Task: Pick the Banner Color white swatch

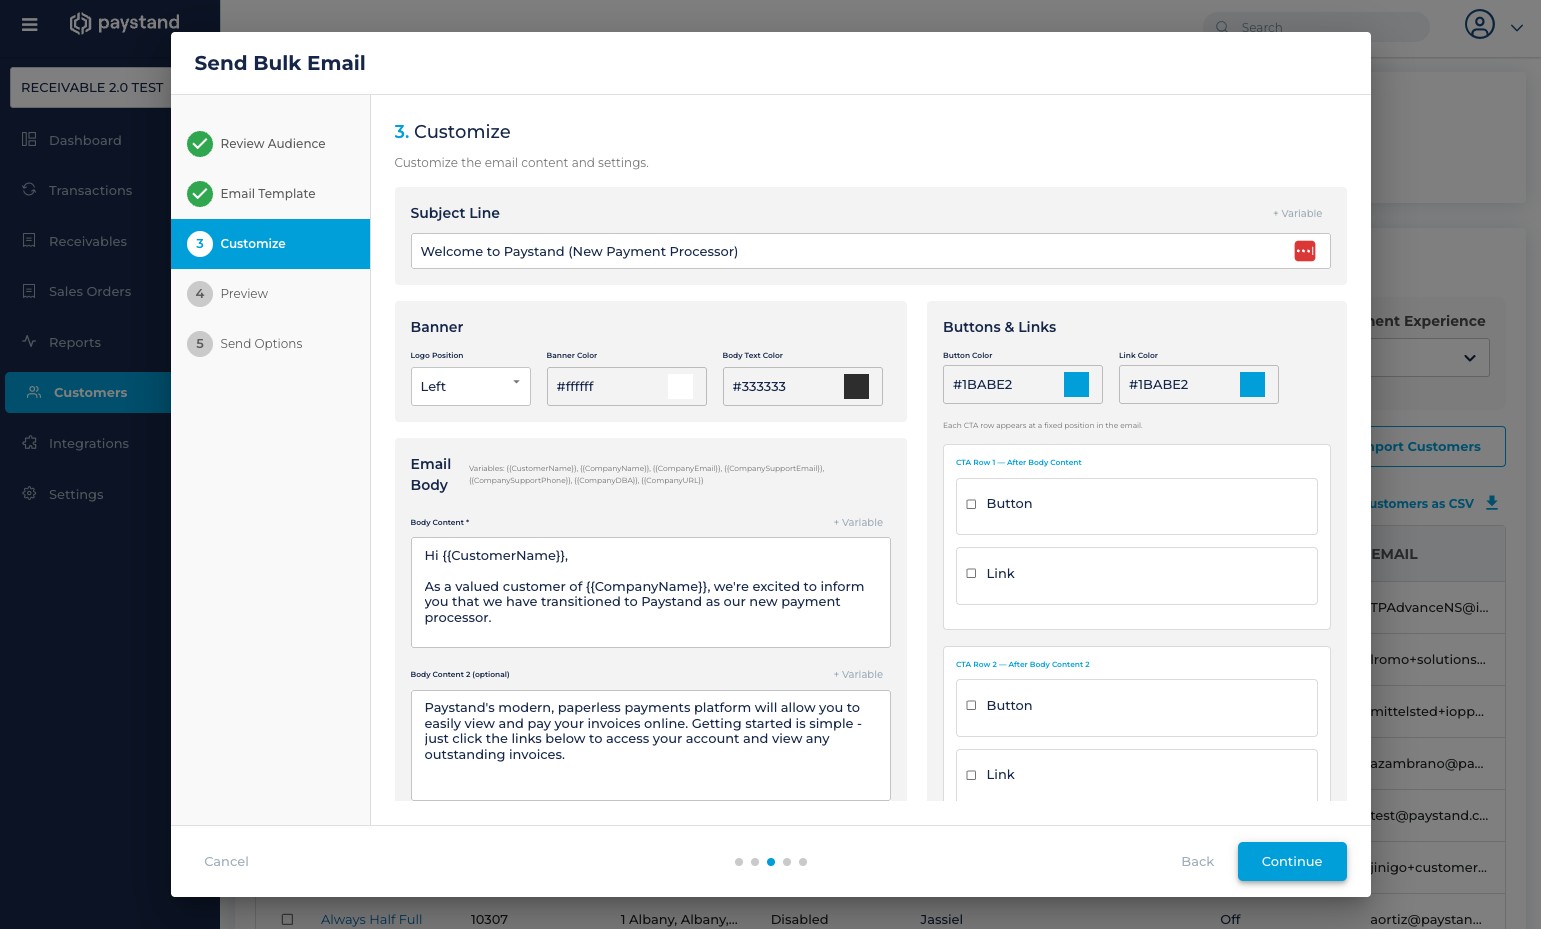Action: [x=680, y=386]
